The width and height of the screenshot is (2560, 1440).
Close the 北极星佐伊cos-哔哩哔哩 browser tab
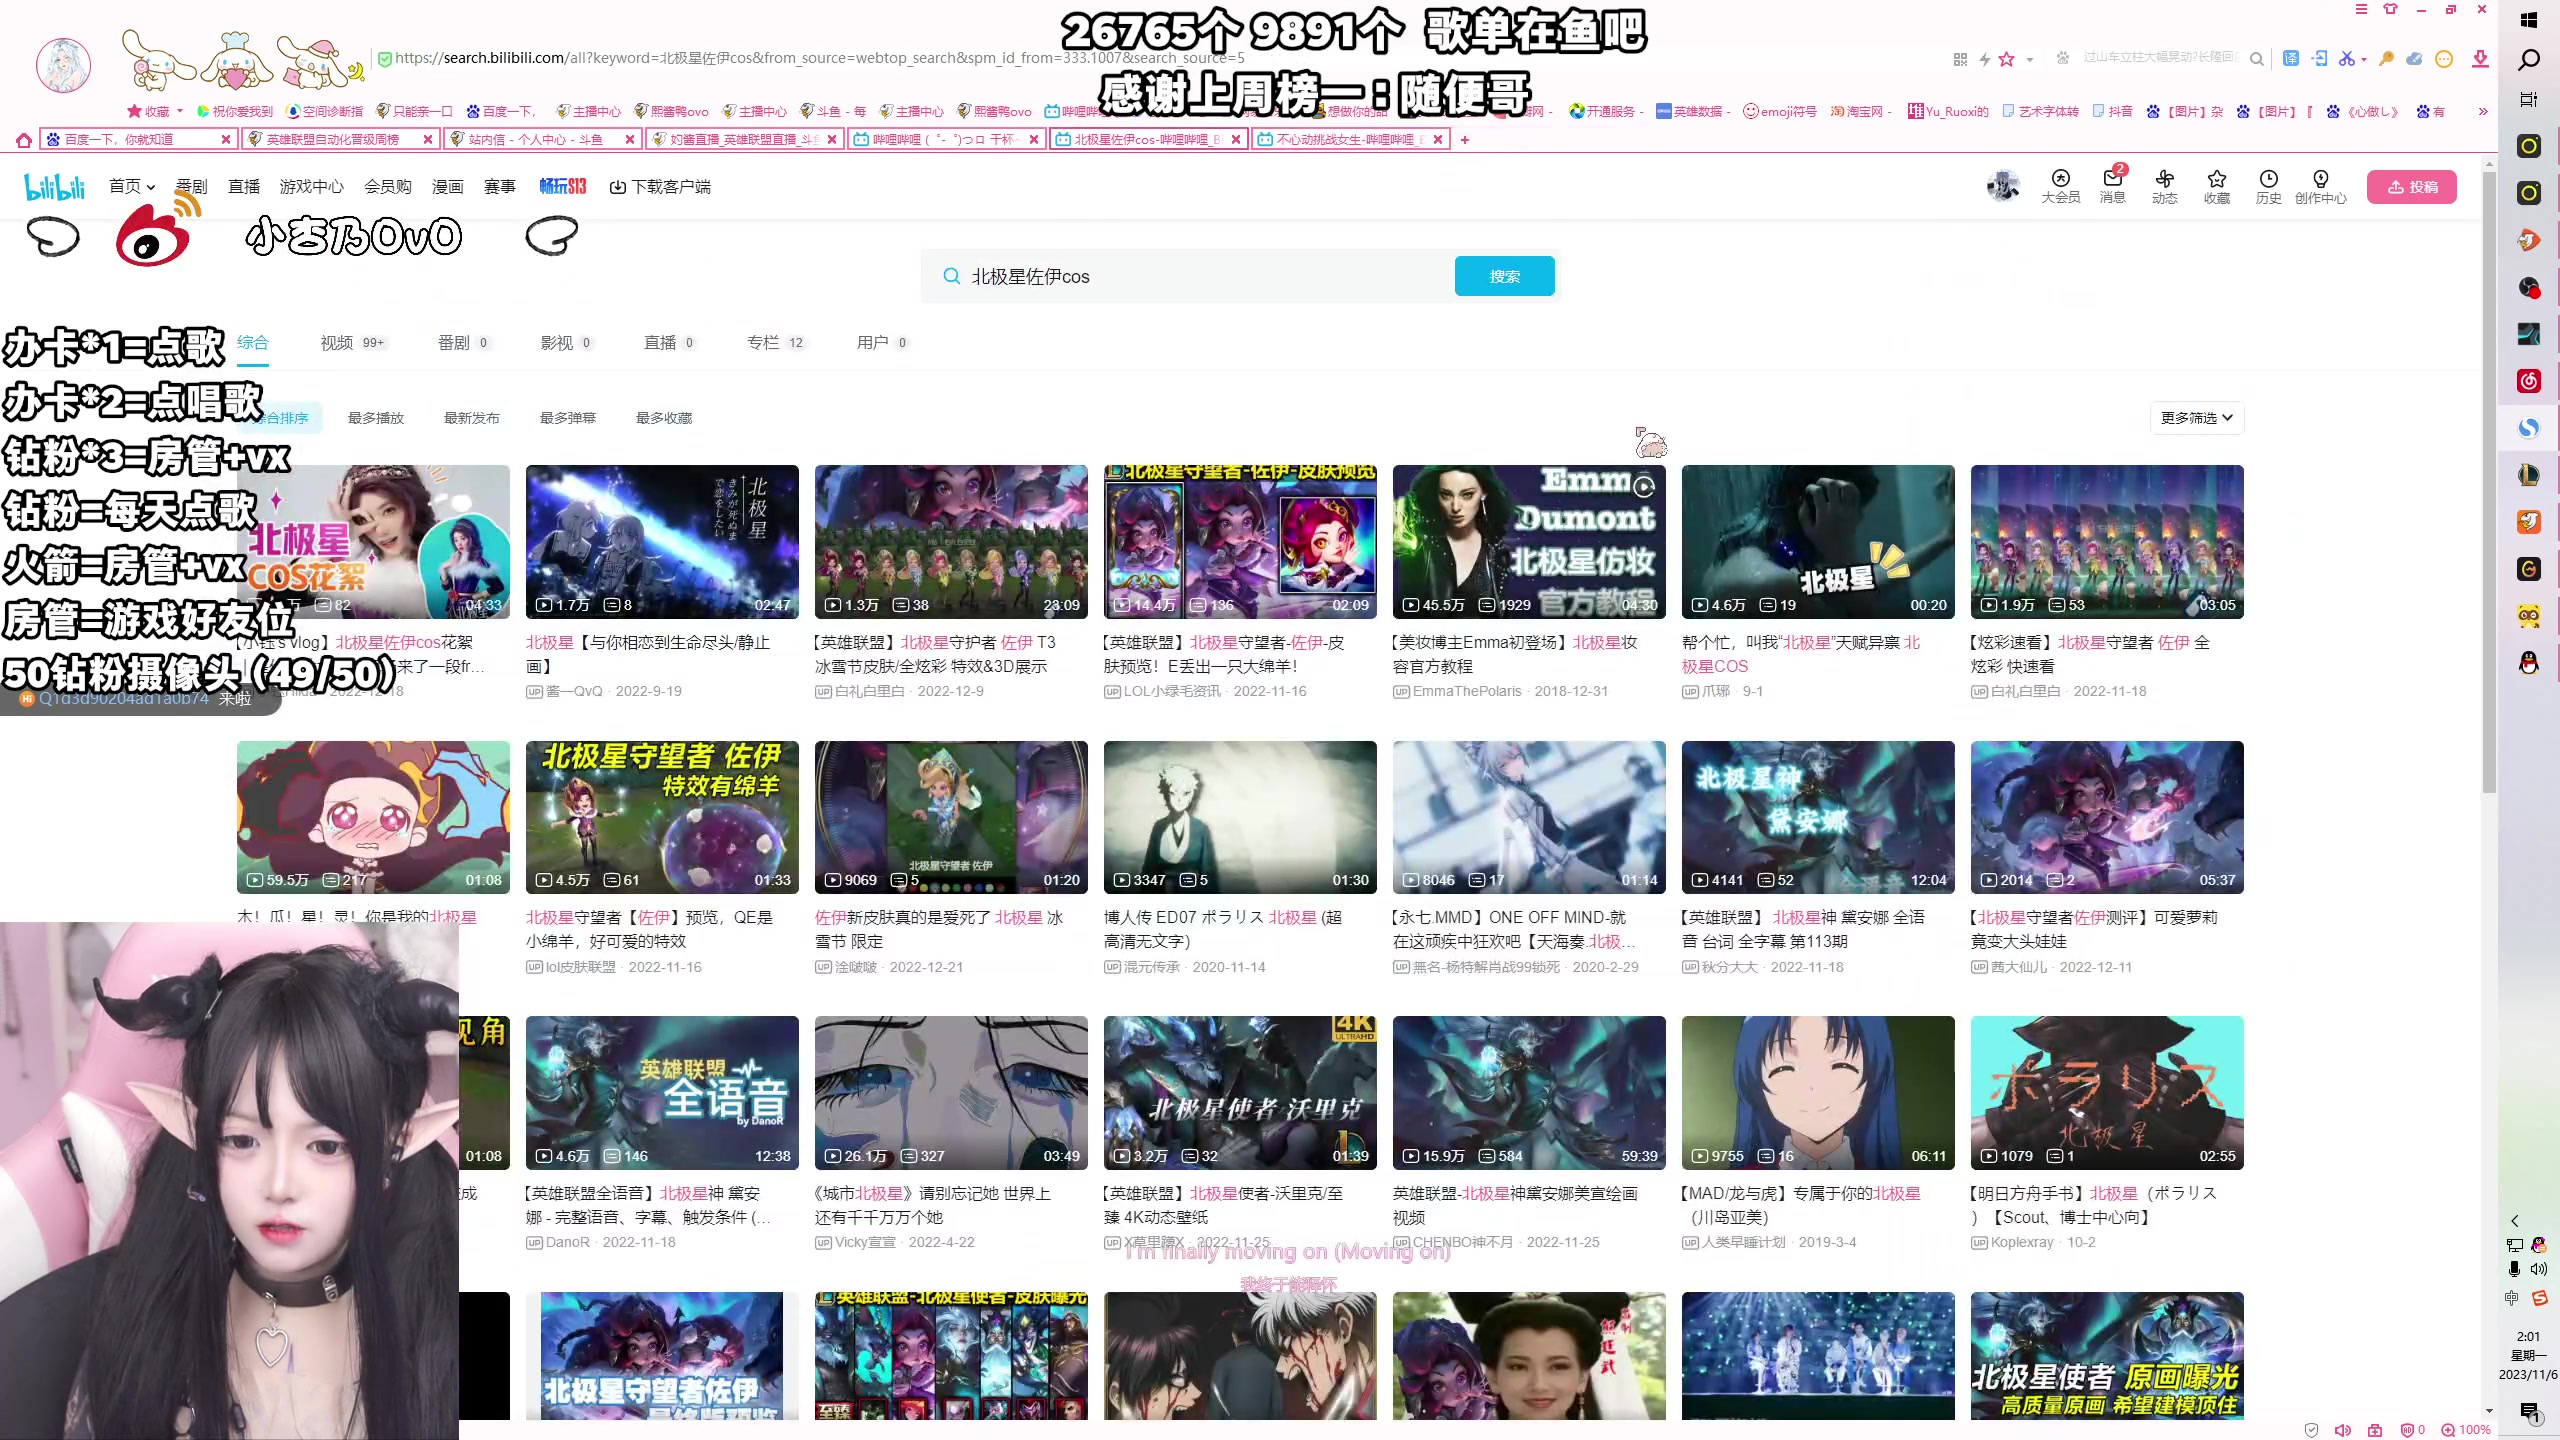point(1236,140)
